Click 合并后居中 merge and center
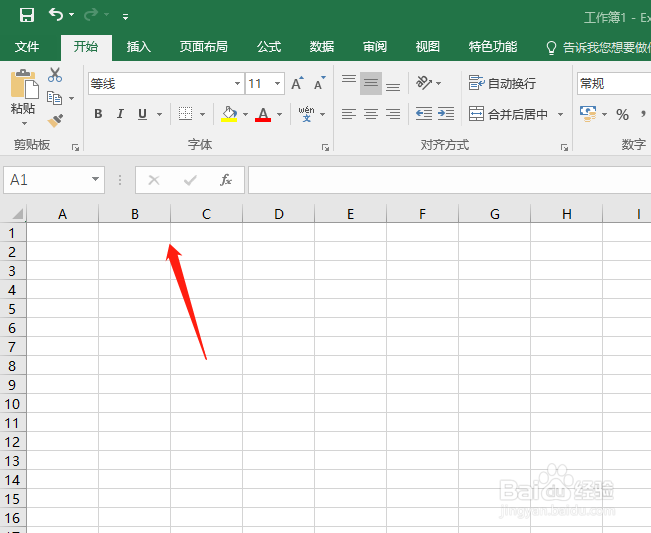Screen dimensions: 651x533 509,114
